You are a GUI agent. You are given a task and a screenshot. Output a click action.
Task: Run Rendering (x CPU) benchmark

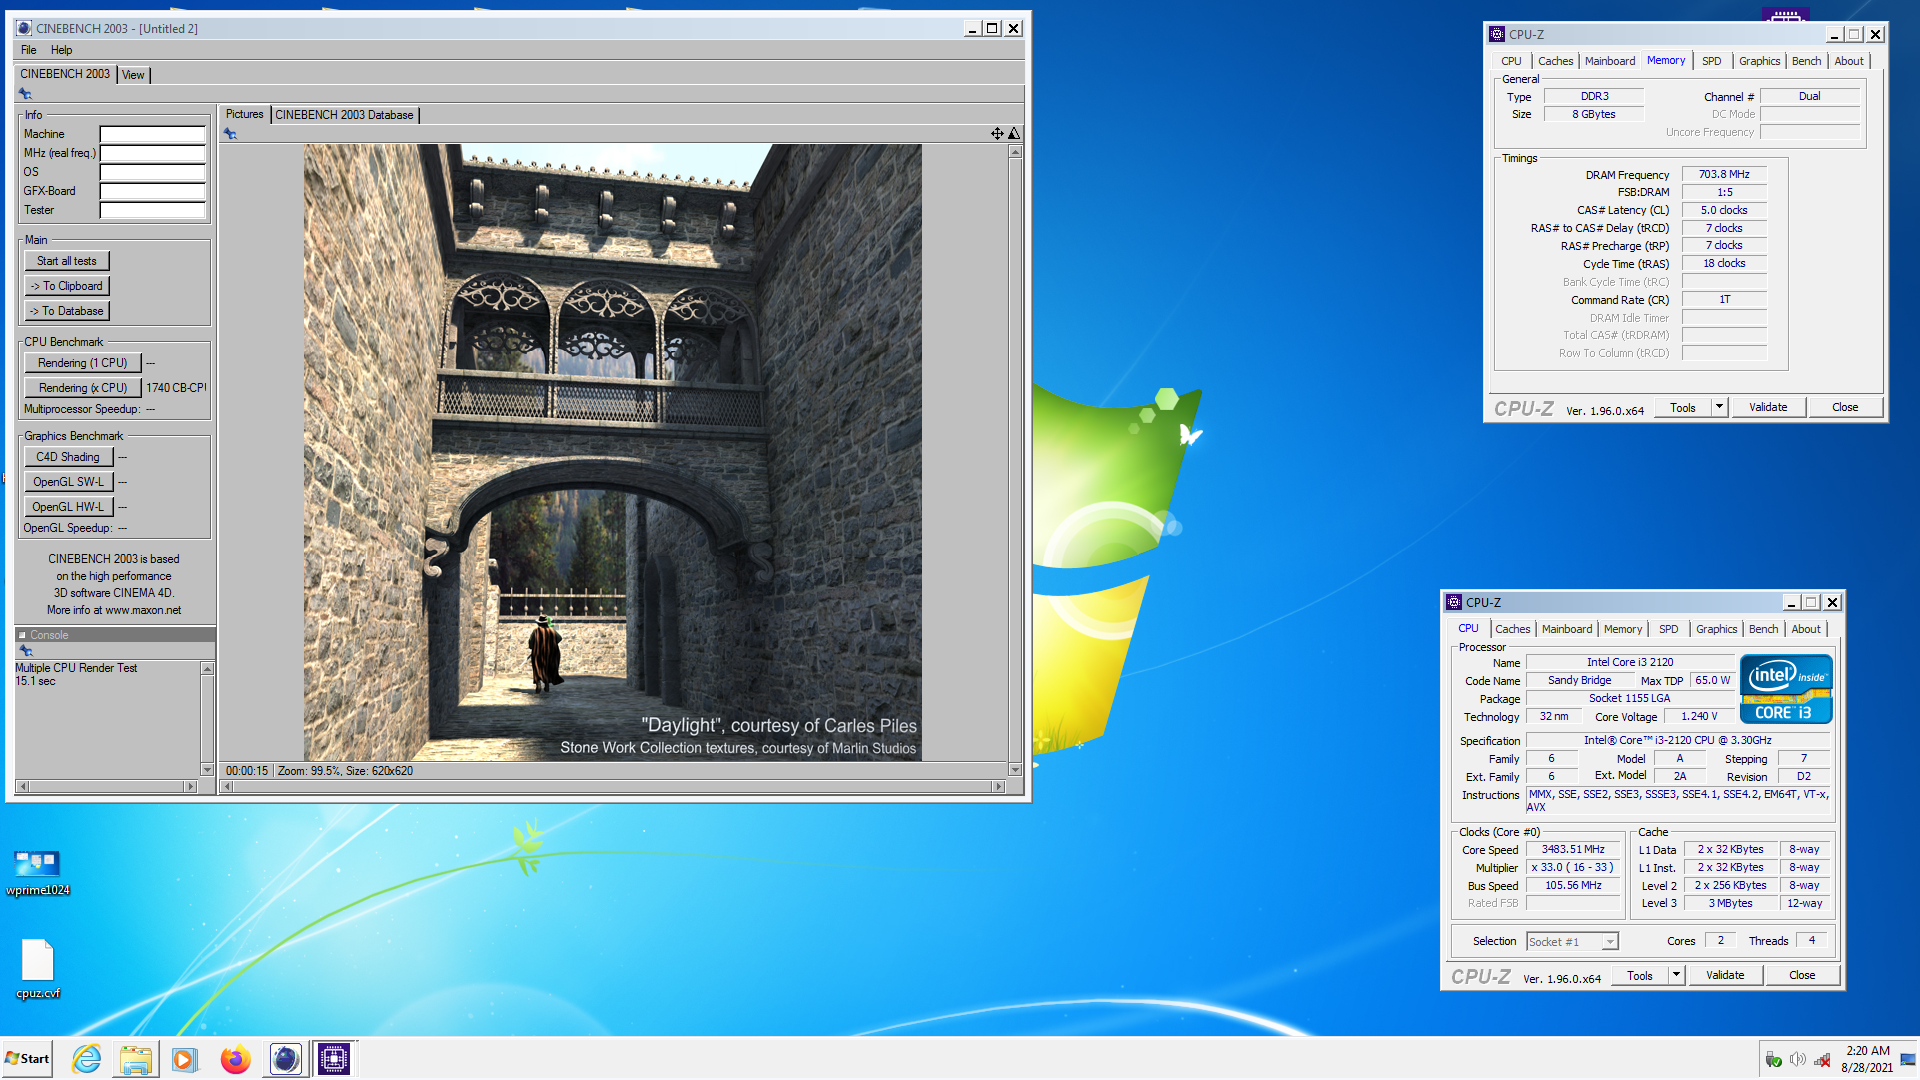pos(83,388)
